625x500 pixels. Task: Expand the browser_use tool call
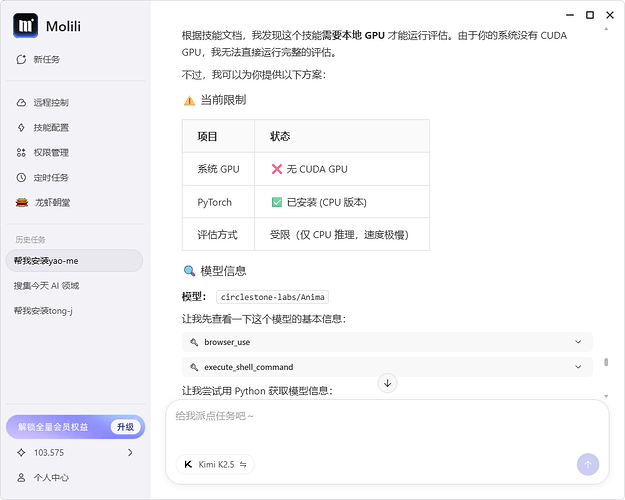click(x=387, y=342)
